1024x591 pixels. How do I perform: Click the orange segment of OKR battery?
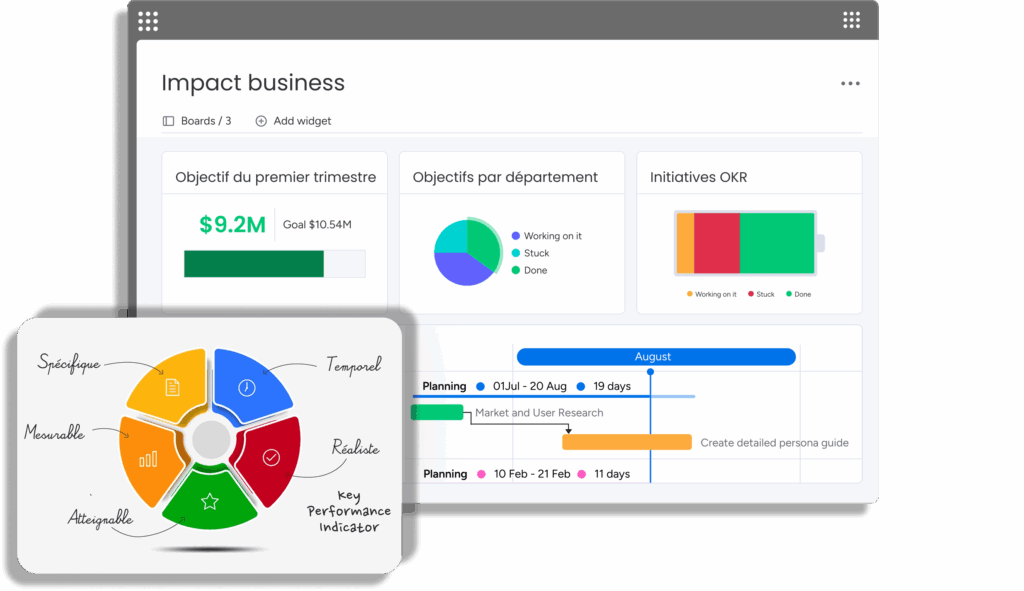(x=685, y=243)
